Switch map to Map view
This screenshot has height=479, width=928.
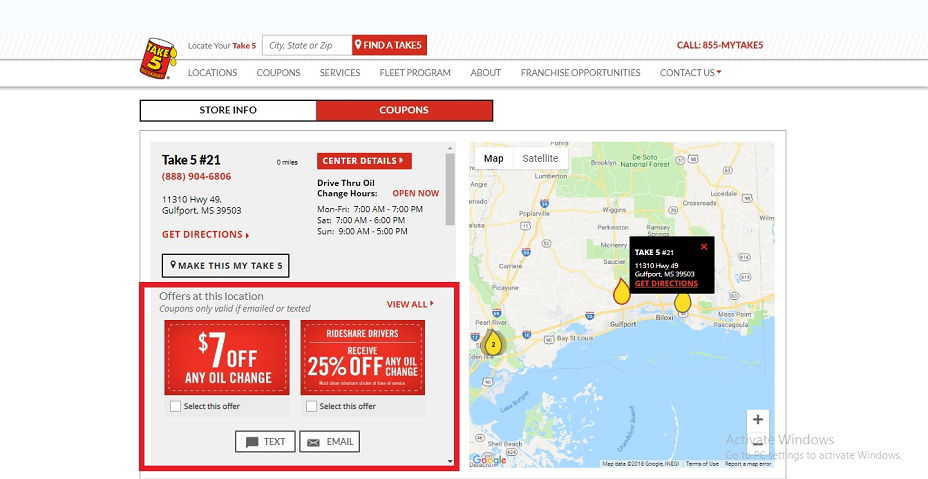[494, 158]
